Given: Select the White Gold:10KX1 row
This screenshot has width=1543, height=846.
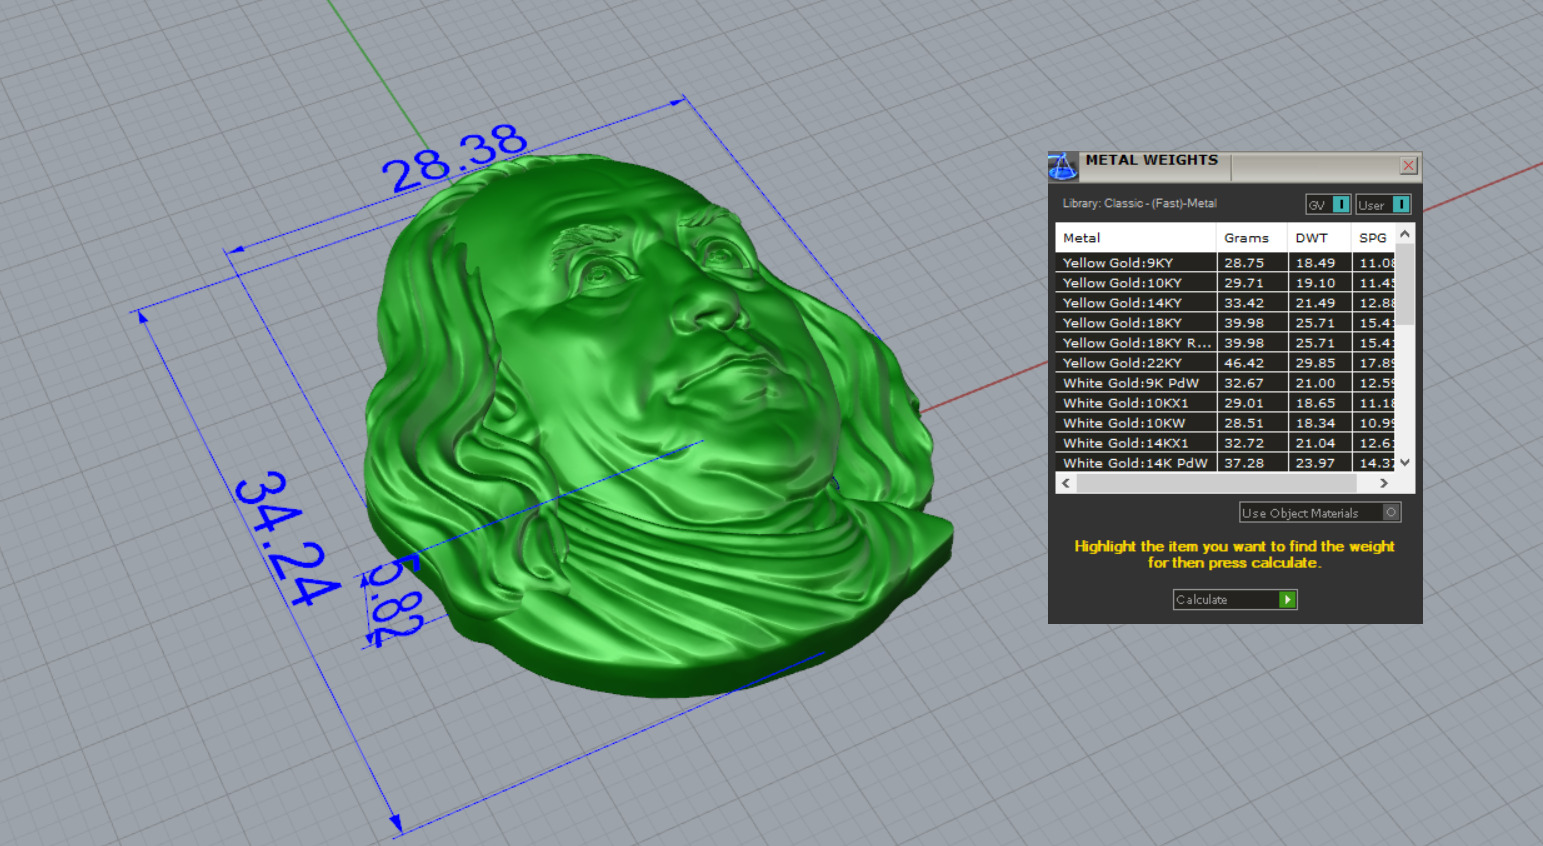Looking at the screenshot, I should click(1225, 403).
